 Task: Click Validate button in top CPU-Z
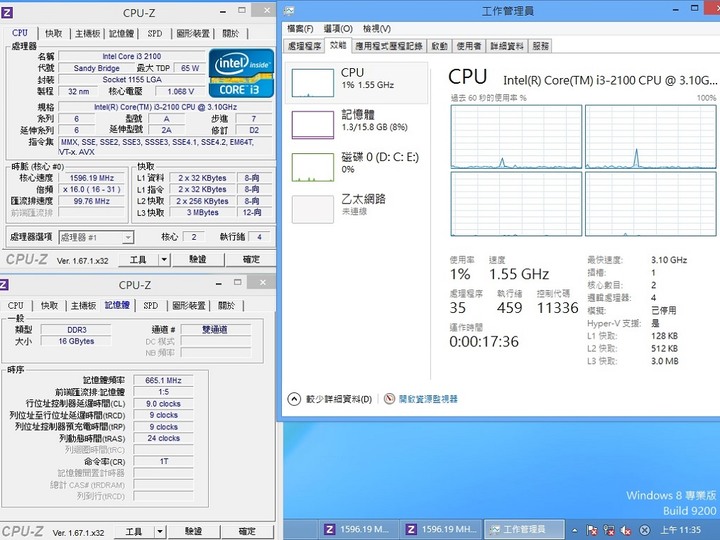pyautogui.click(x=198, y=260)
